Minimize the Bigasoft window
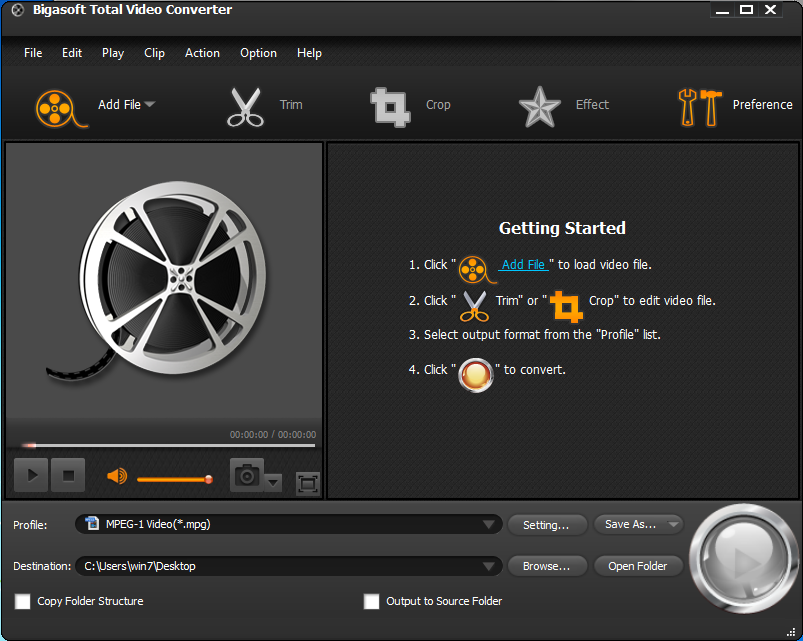Screen dimensions: 803x641 [x=722, y=10]
